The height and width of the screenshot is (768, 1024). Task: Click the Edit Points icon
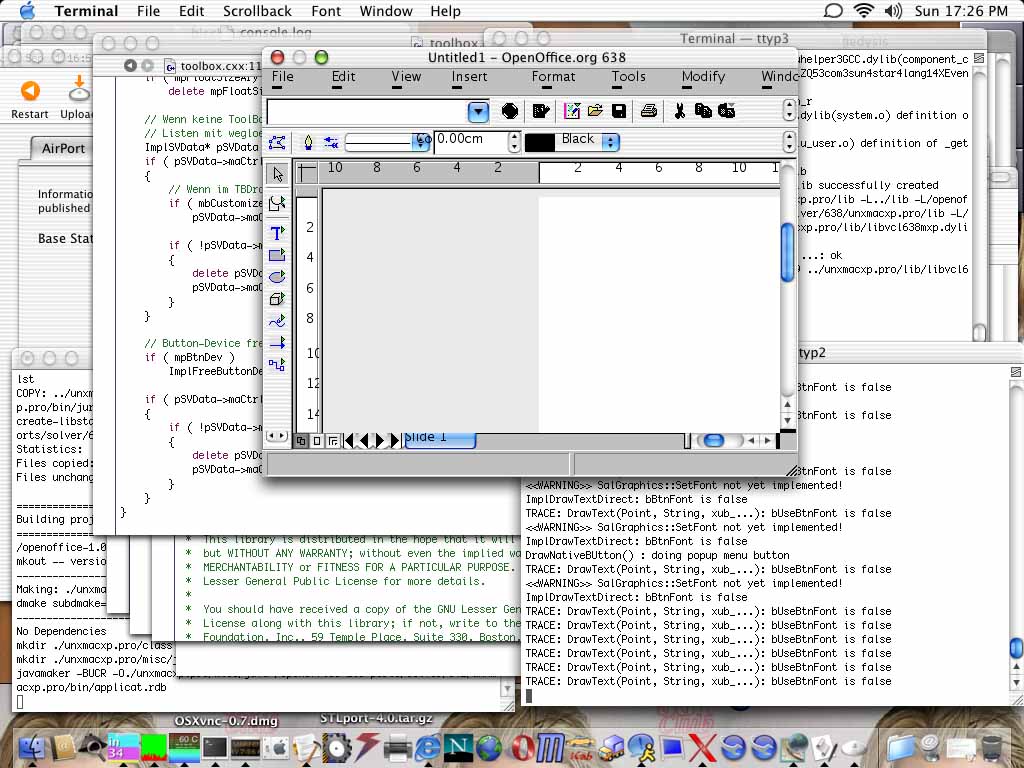(277, 142)
